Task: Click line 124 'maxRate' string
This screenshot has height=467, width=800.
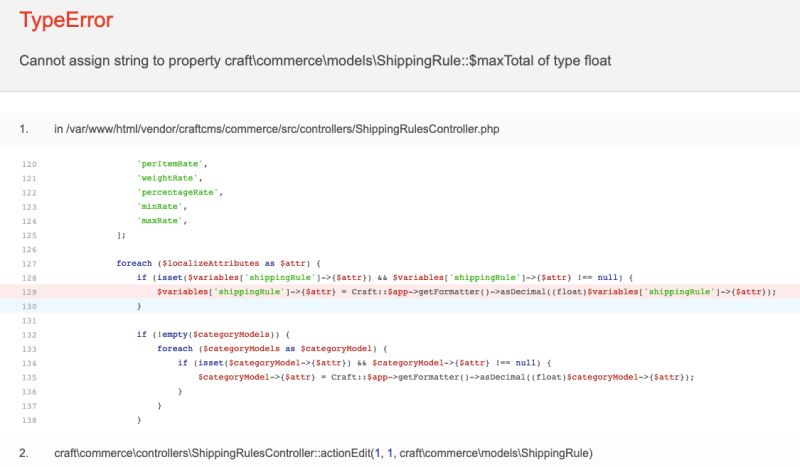Action: point(162,221)
